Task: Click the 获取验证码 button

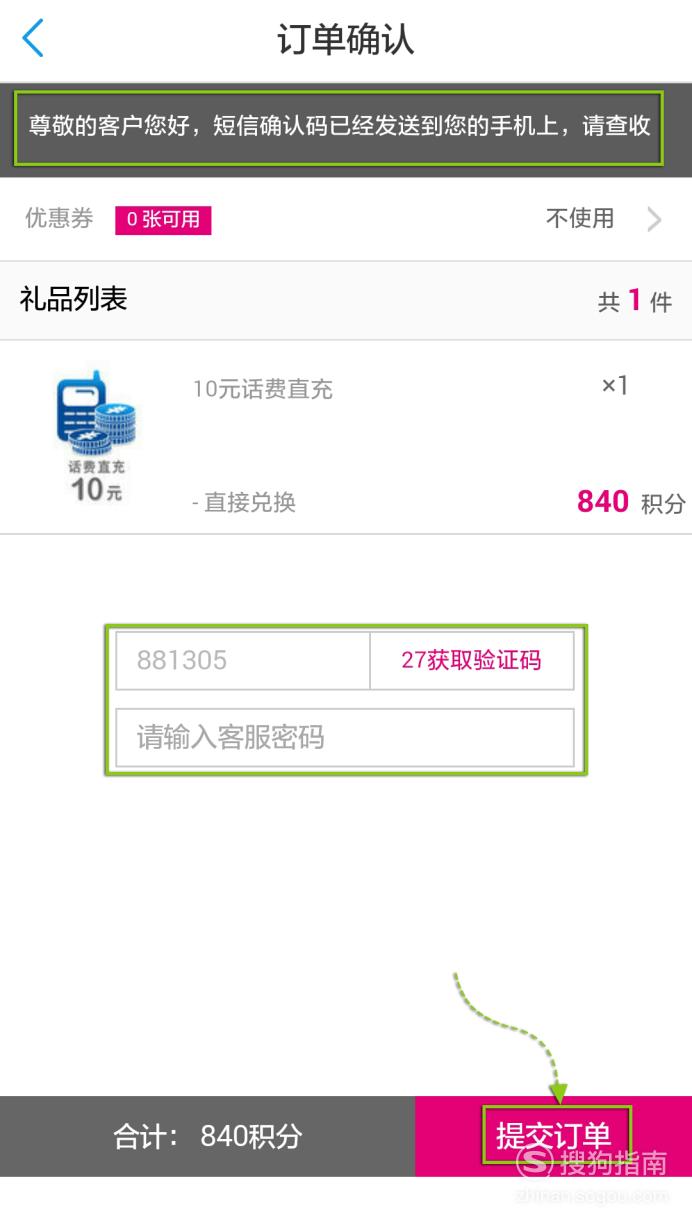Action: pos(471,660)
